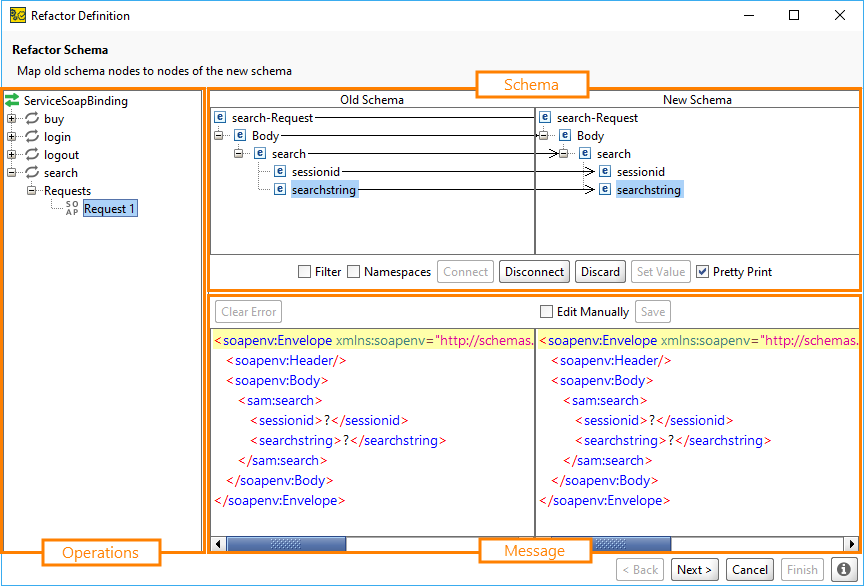This screenshot has width=864, height=586.
Task: Select the ServiceSoapBinding binding icon
Action: coord(14,100)
